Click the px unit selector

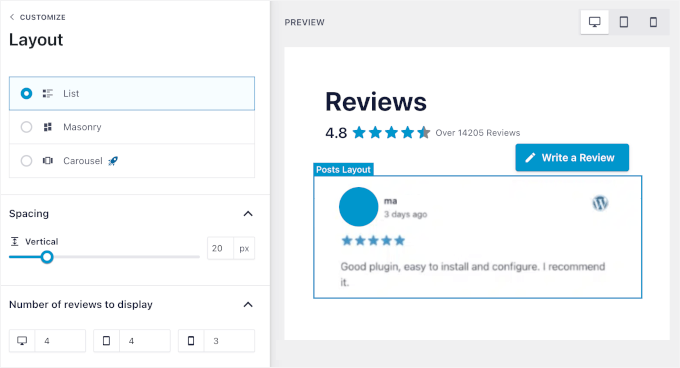[244, 248]
